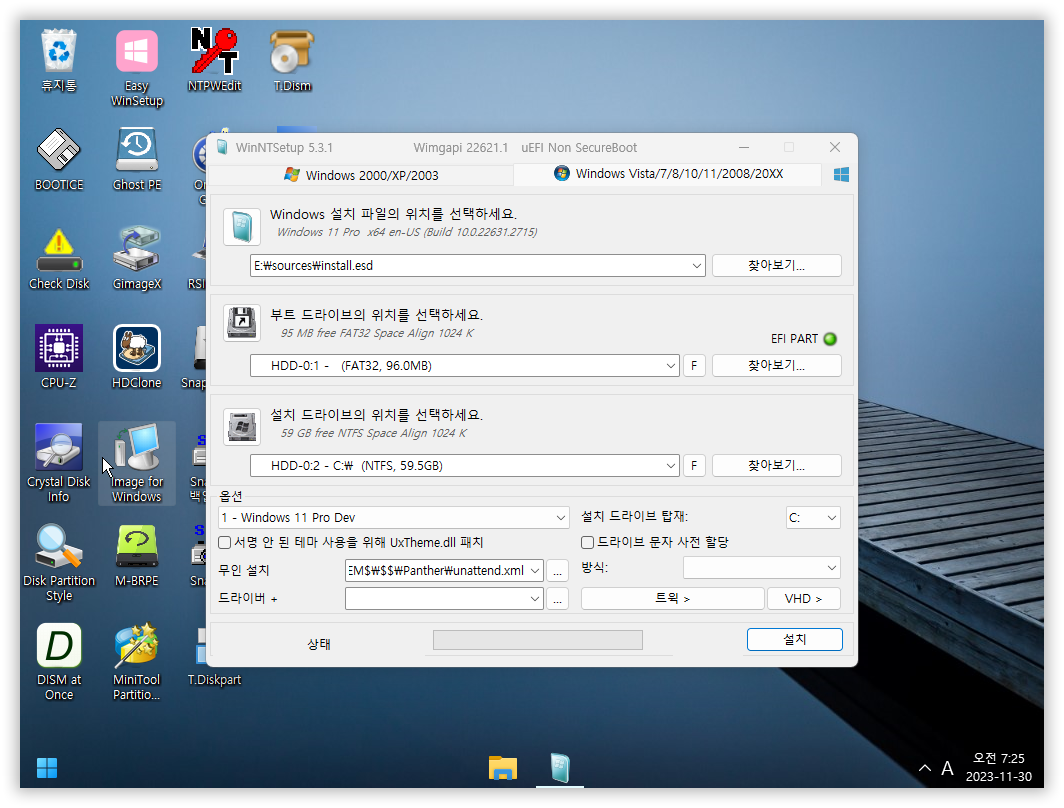Browse for driver folder with ... button
The width and height of the screenshot is (1064, 808).
coord(557,598)
